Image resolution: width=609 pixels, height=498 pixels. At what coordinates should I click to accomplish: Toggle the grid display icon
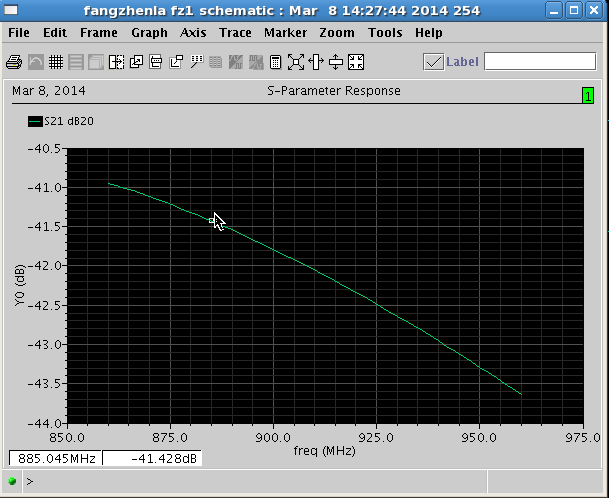(56, 62)
